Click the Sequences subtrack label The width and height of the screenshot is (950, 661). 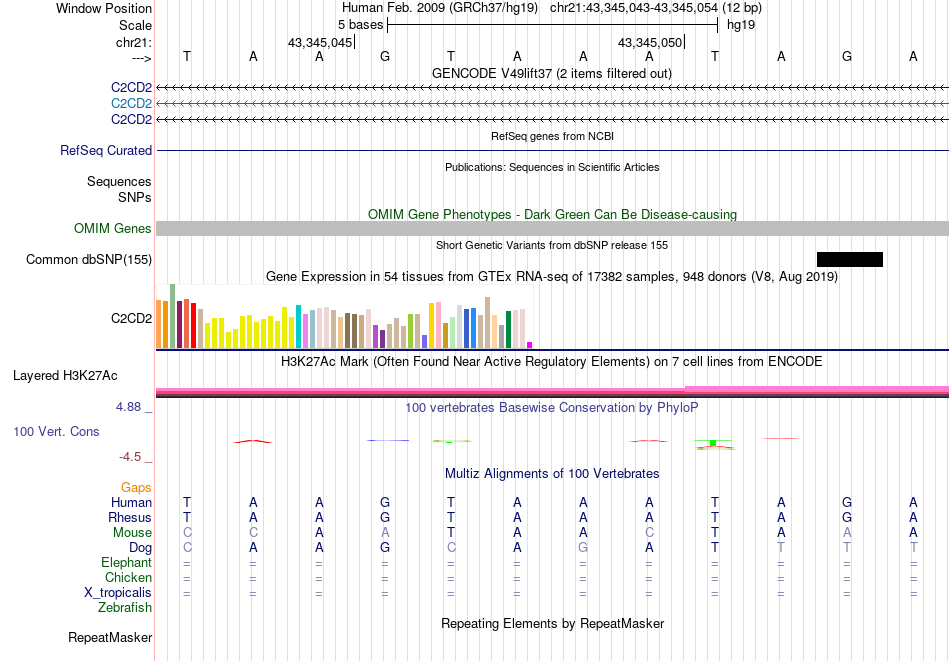(119, 182)
